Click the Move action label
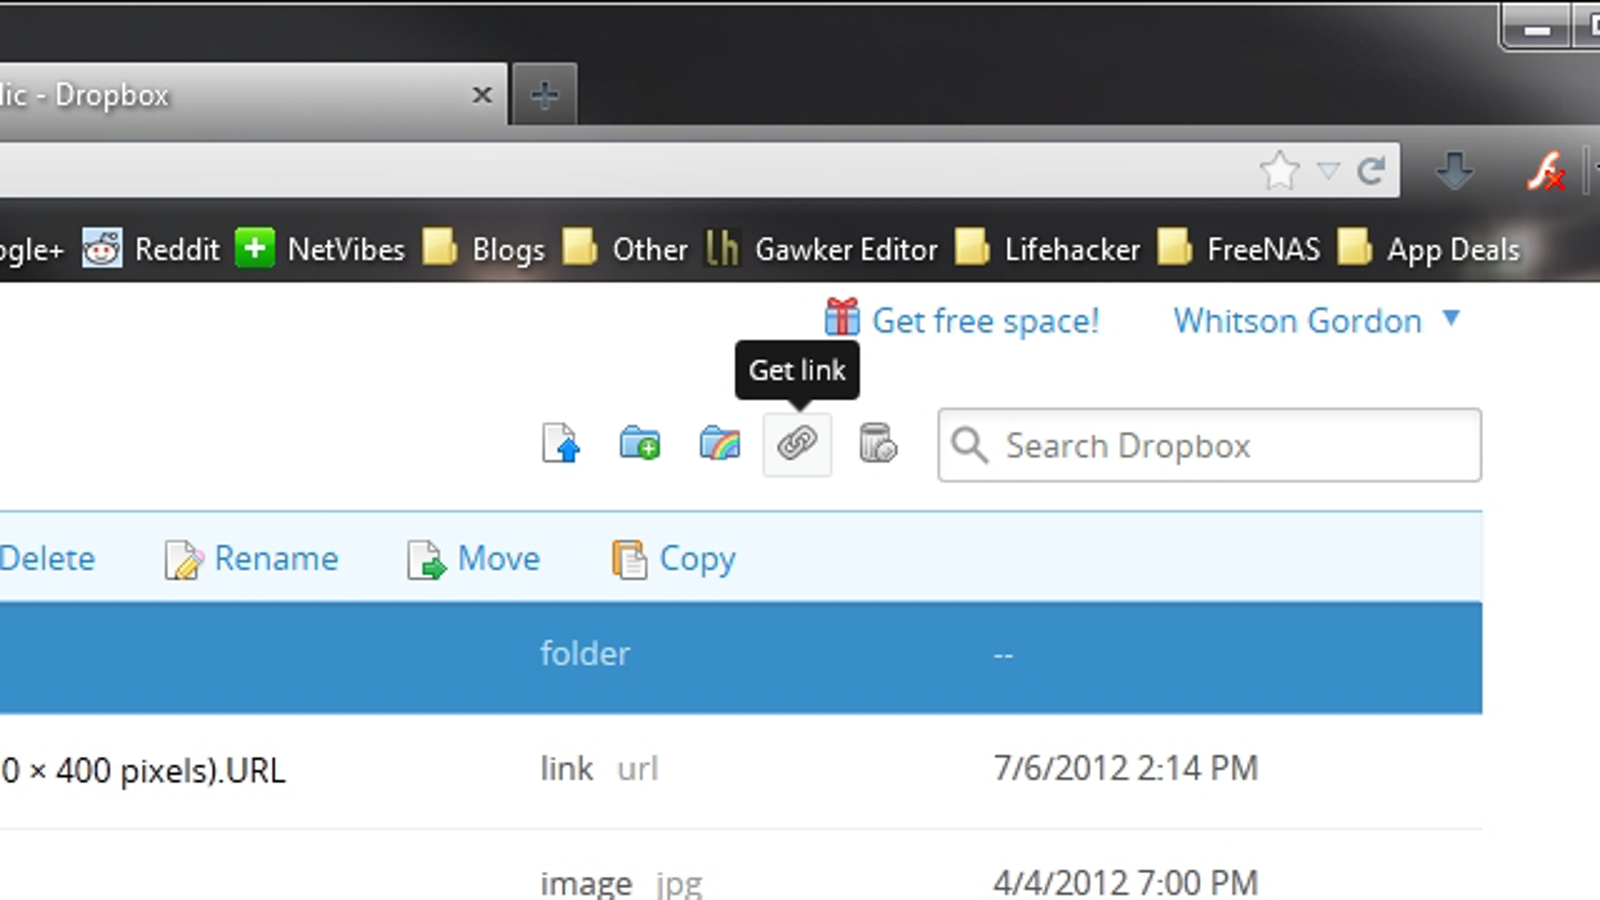 pos(498,558)
